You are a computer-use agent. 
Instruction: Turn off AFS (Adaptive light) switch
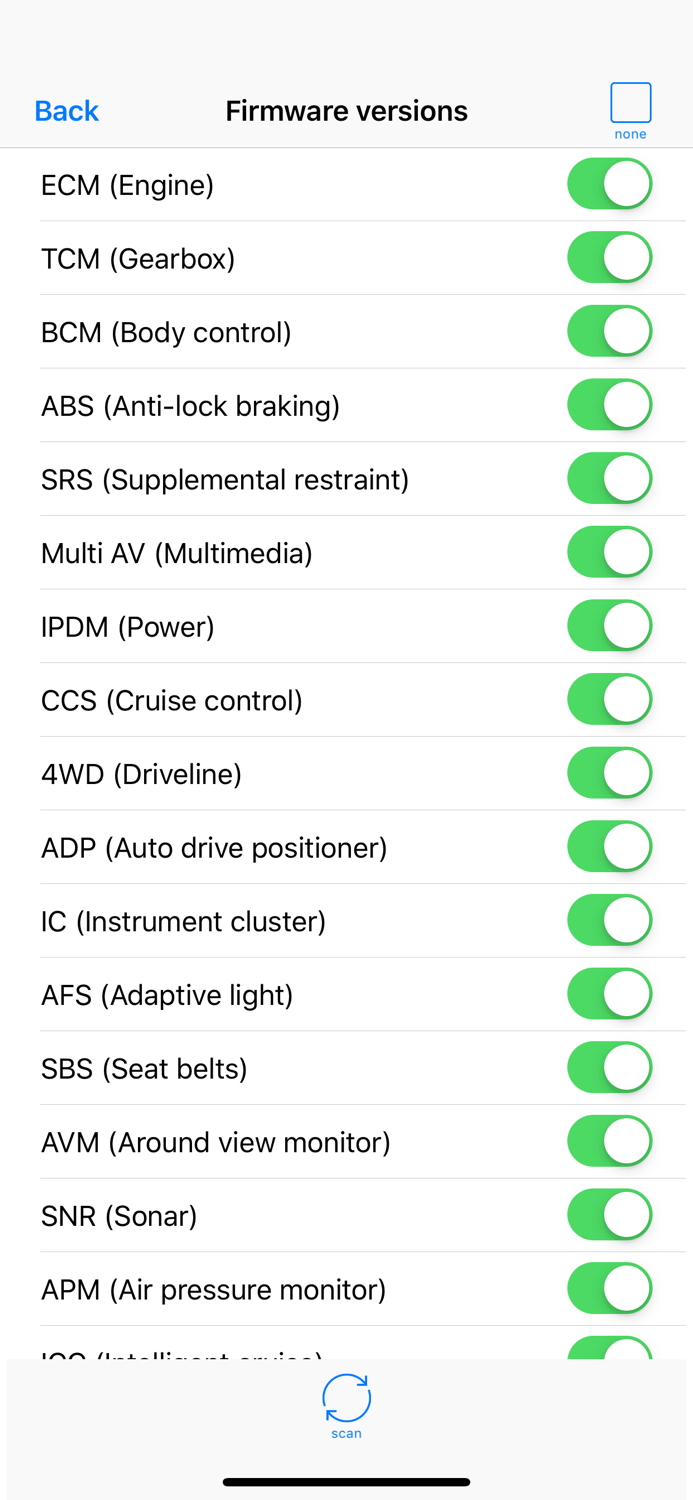[x=609, y=995]
